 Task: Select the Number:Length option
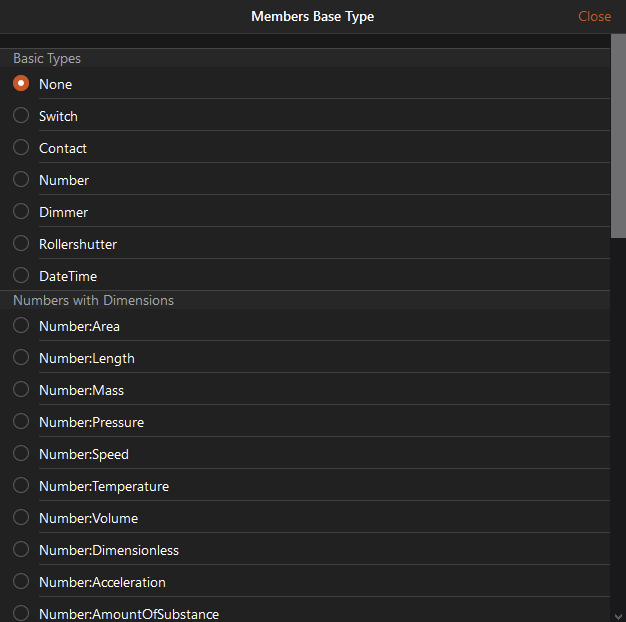tap(21, 358)
